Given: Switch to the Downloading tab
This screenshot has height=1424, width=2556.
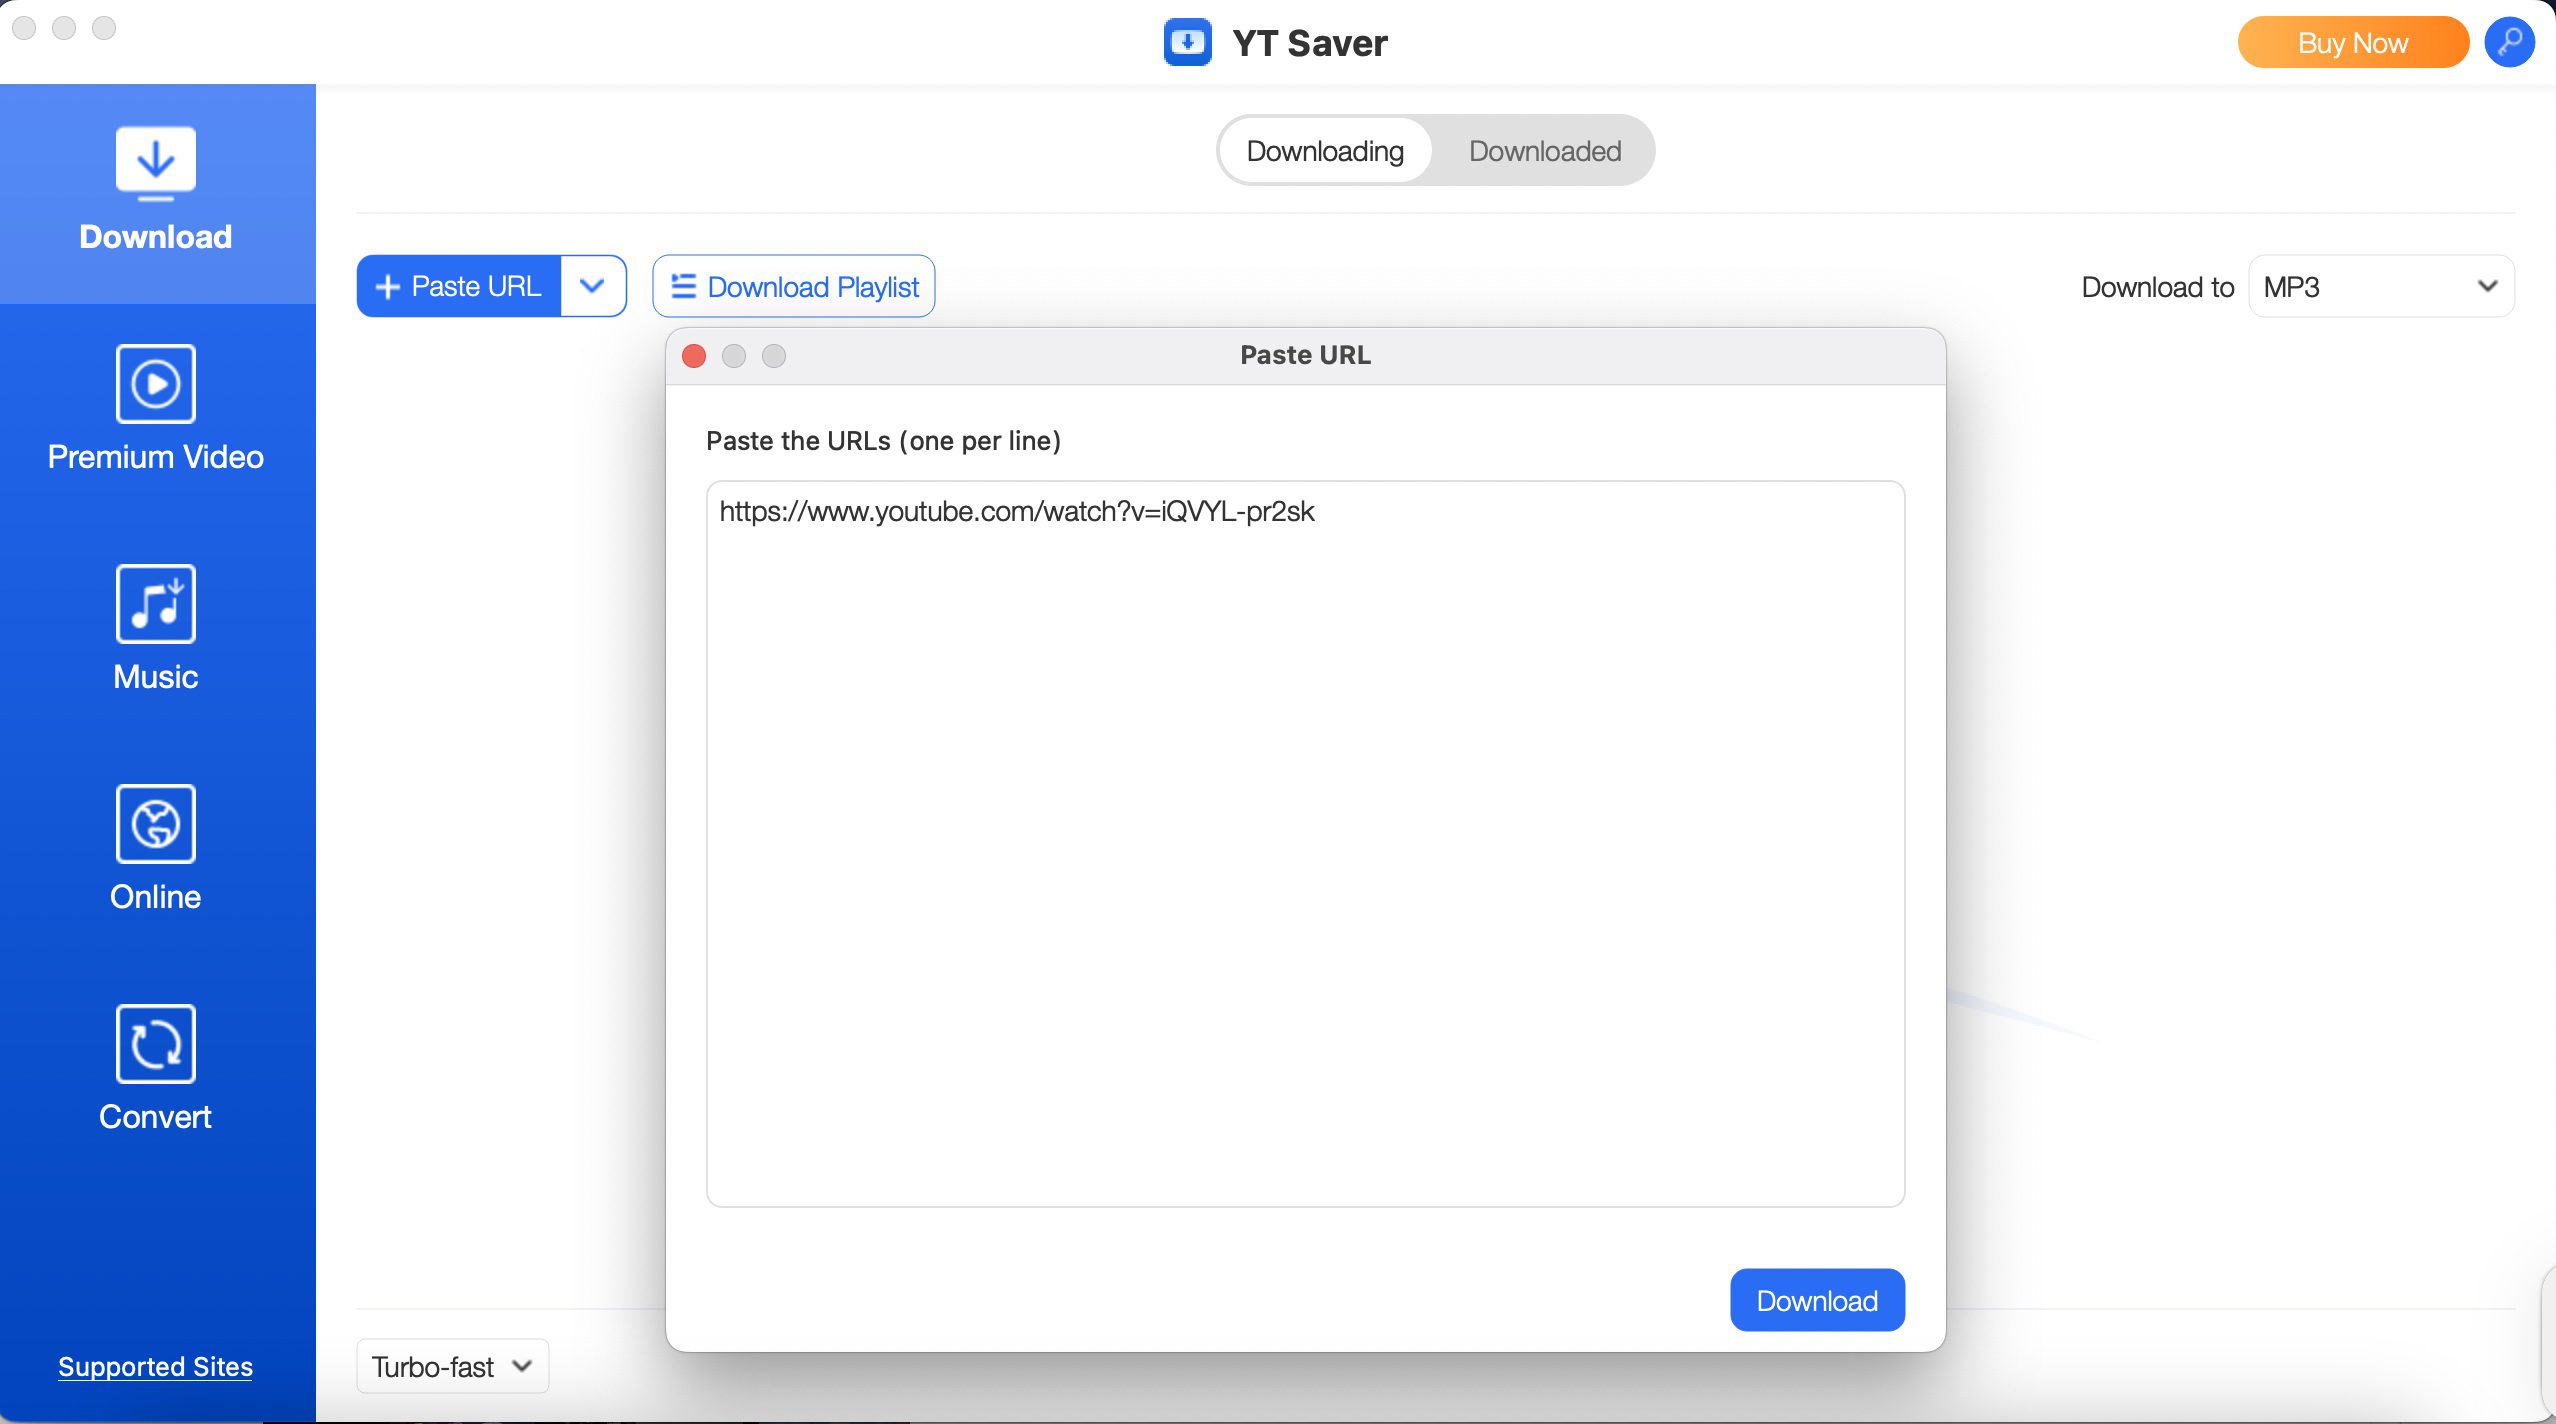Looking at the screenshot, I should [1325, 151].
